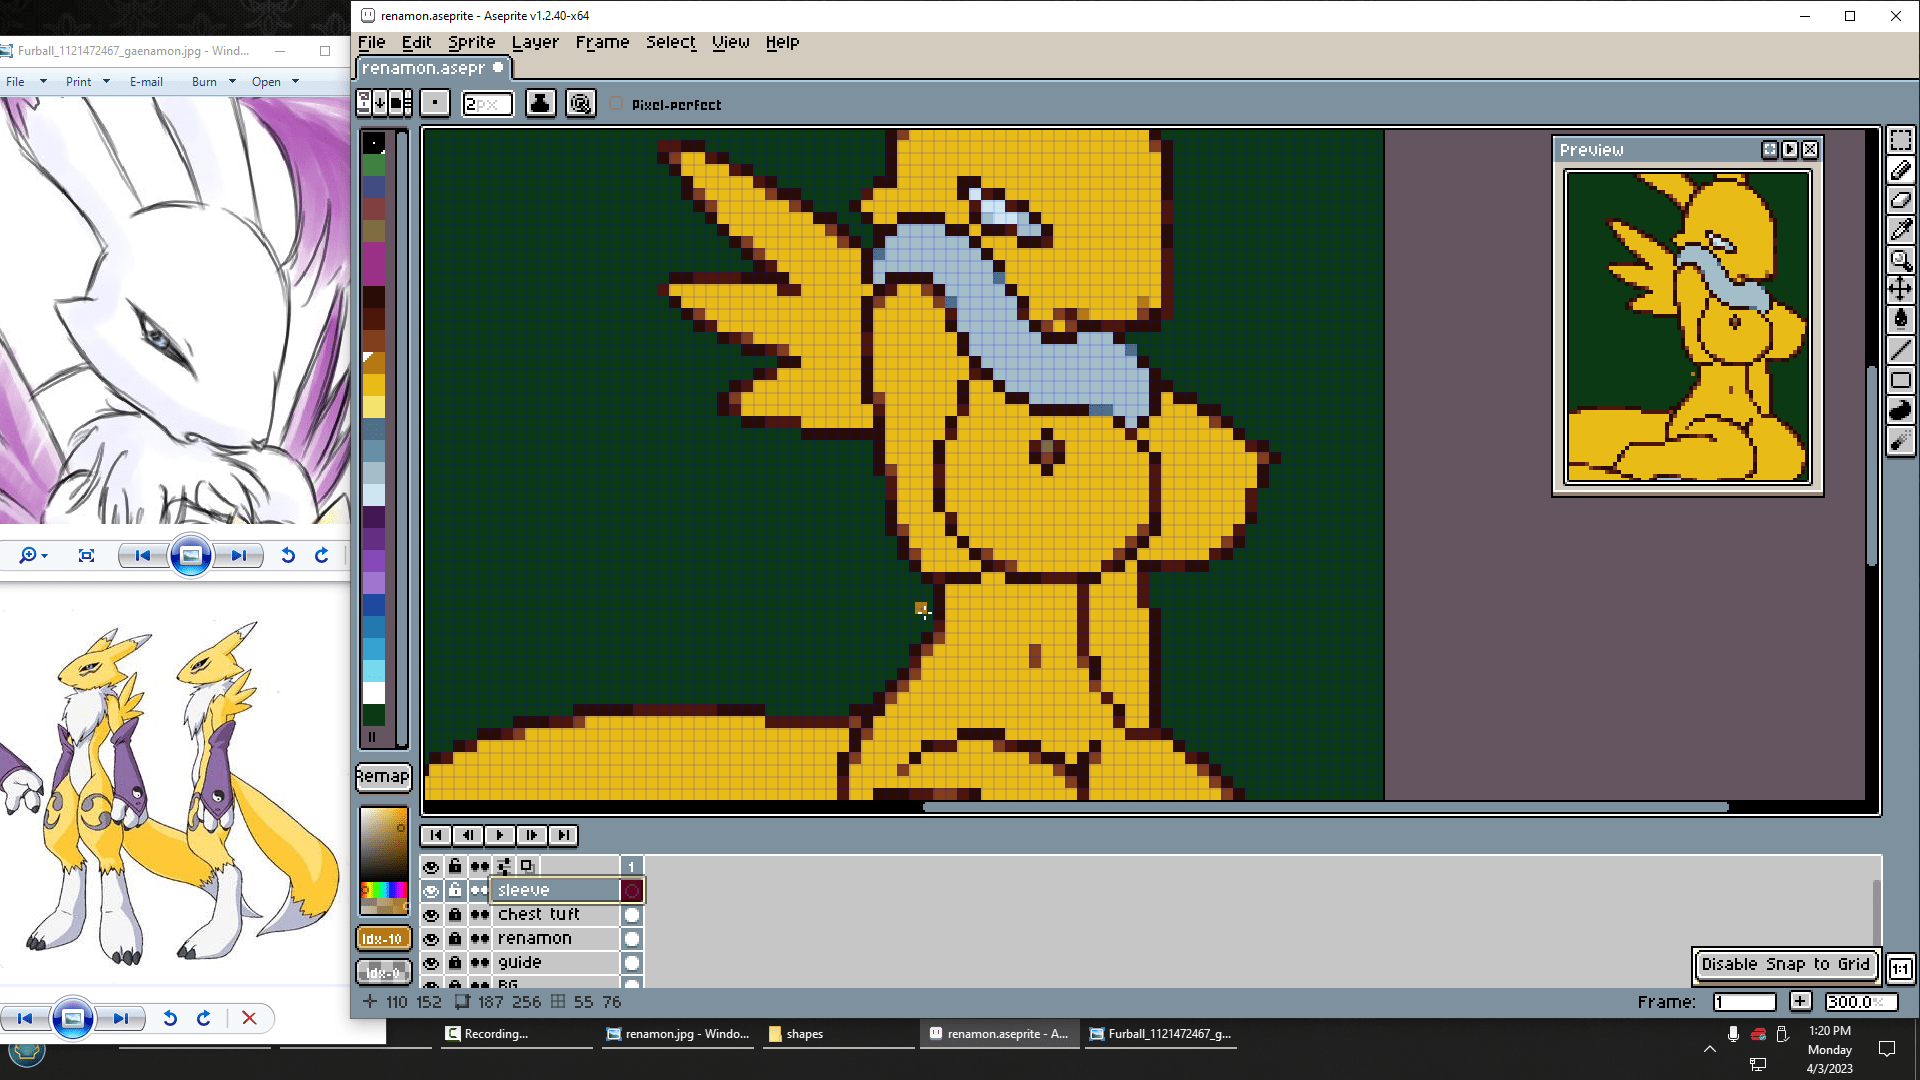Screen dimensions: 1920x1080
Task: Hide the chest tuft layer
Action: [x=431, y=915]
